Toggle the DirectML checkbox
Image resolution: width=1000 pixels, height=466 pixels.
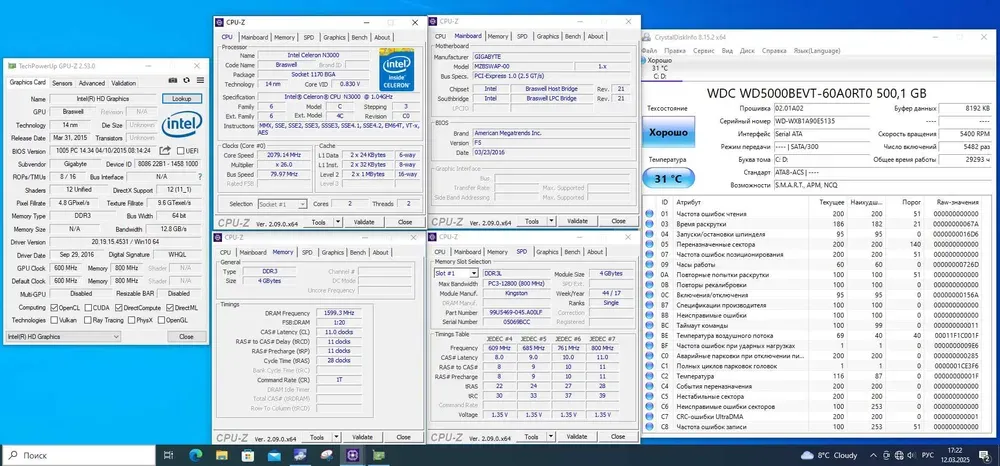point(170,307)
